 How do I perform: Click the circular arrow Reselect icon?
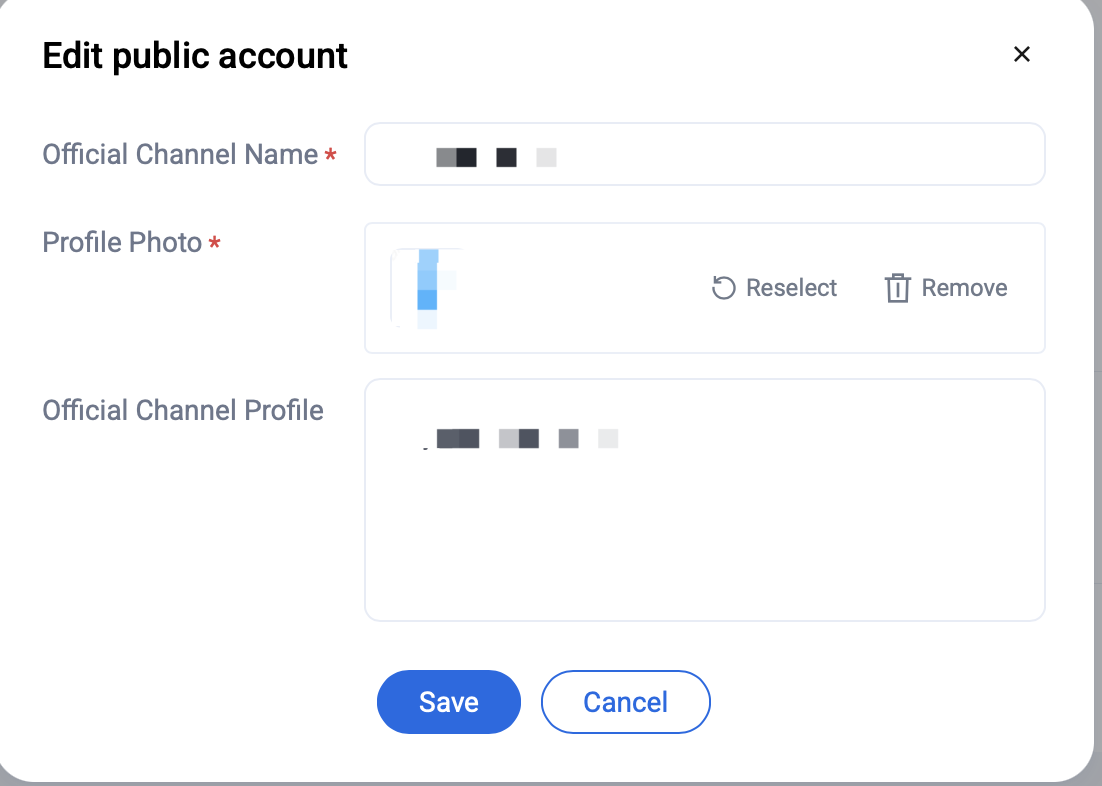click(x=723, y=288)
